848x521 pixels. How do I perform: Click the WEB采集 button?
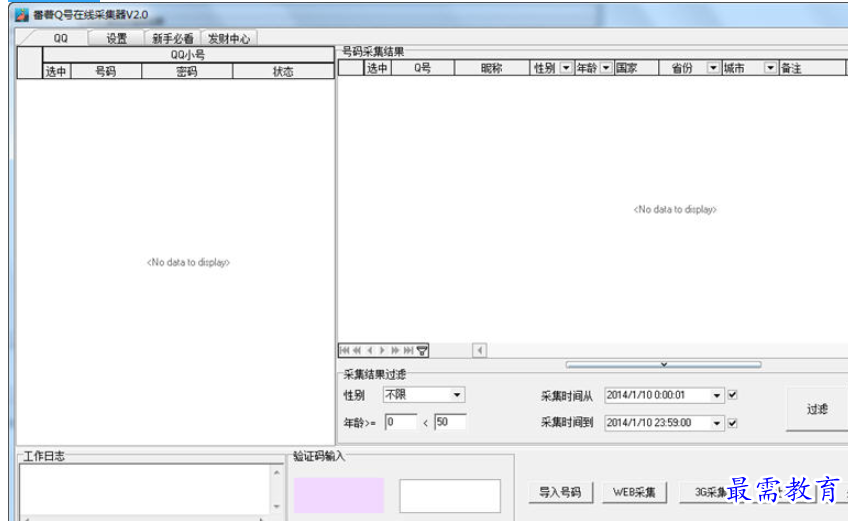click(x=634, y=492)
